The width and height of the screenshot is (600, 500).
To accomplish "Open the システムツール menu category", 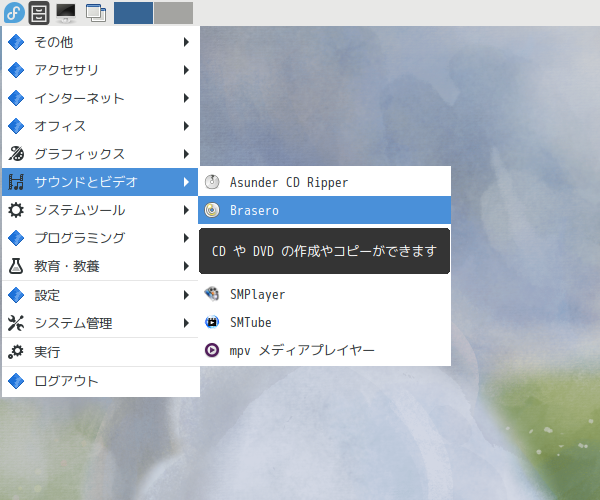I will [100, 210].
